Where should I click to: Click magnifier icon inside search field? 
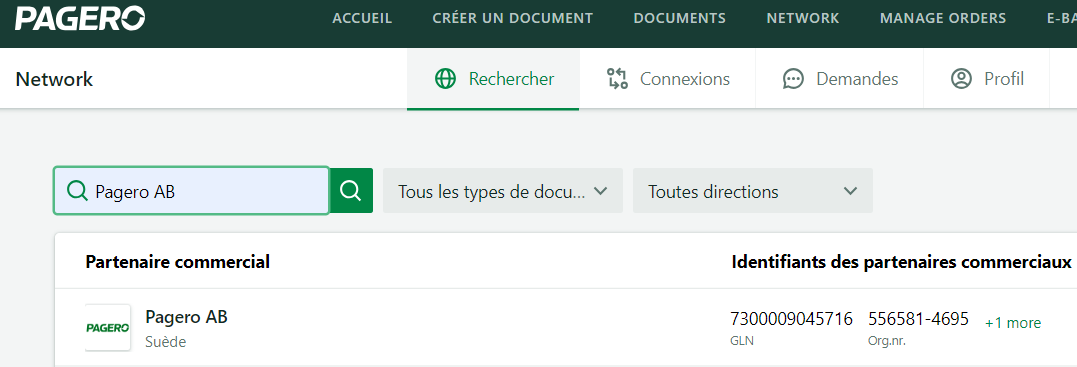click(x=77, y=190)
